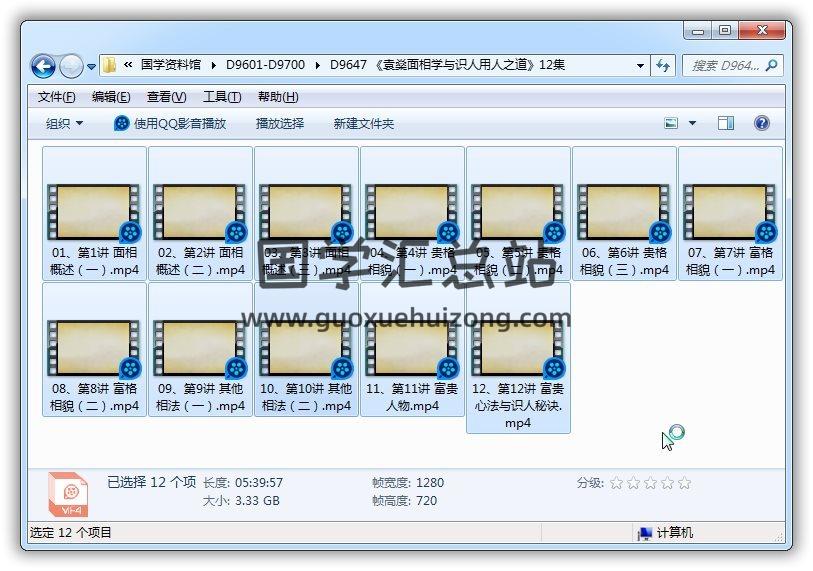Select video 03、第3讲 thumbnail
The image size is (813, 571).
[306, 213]
